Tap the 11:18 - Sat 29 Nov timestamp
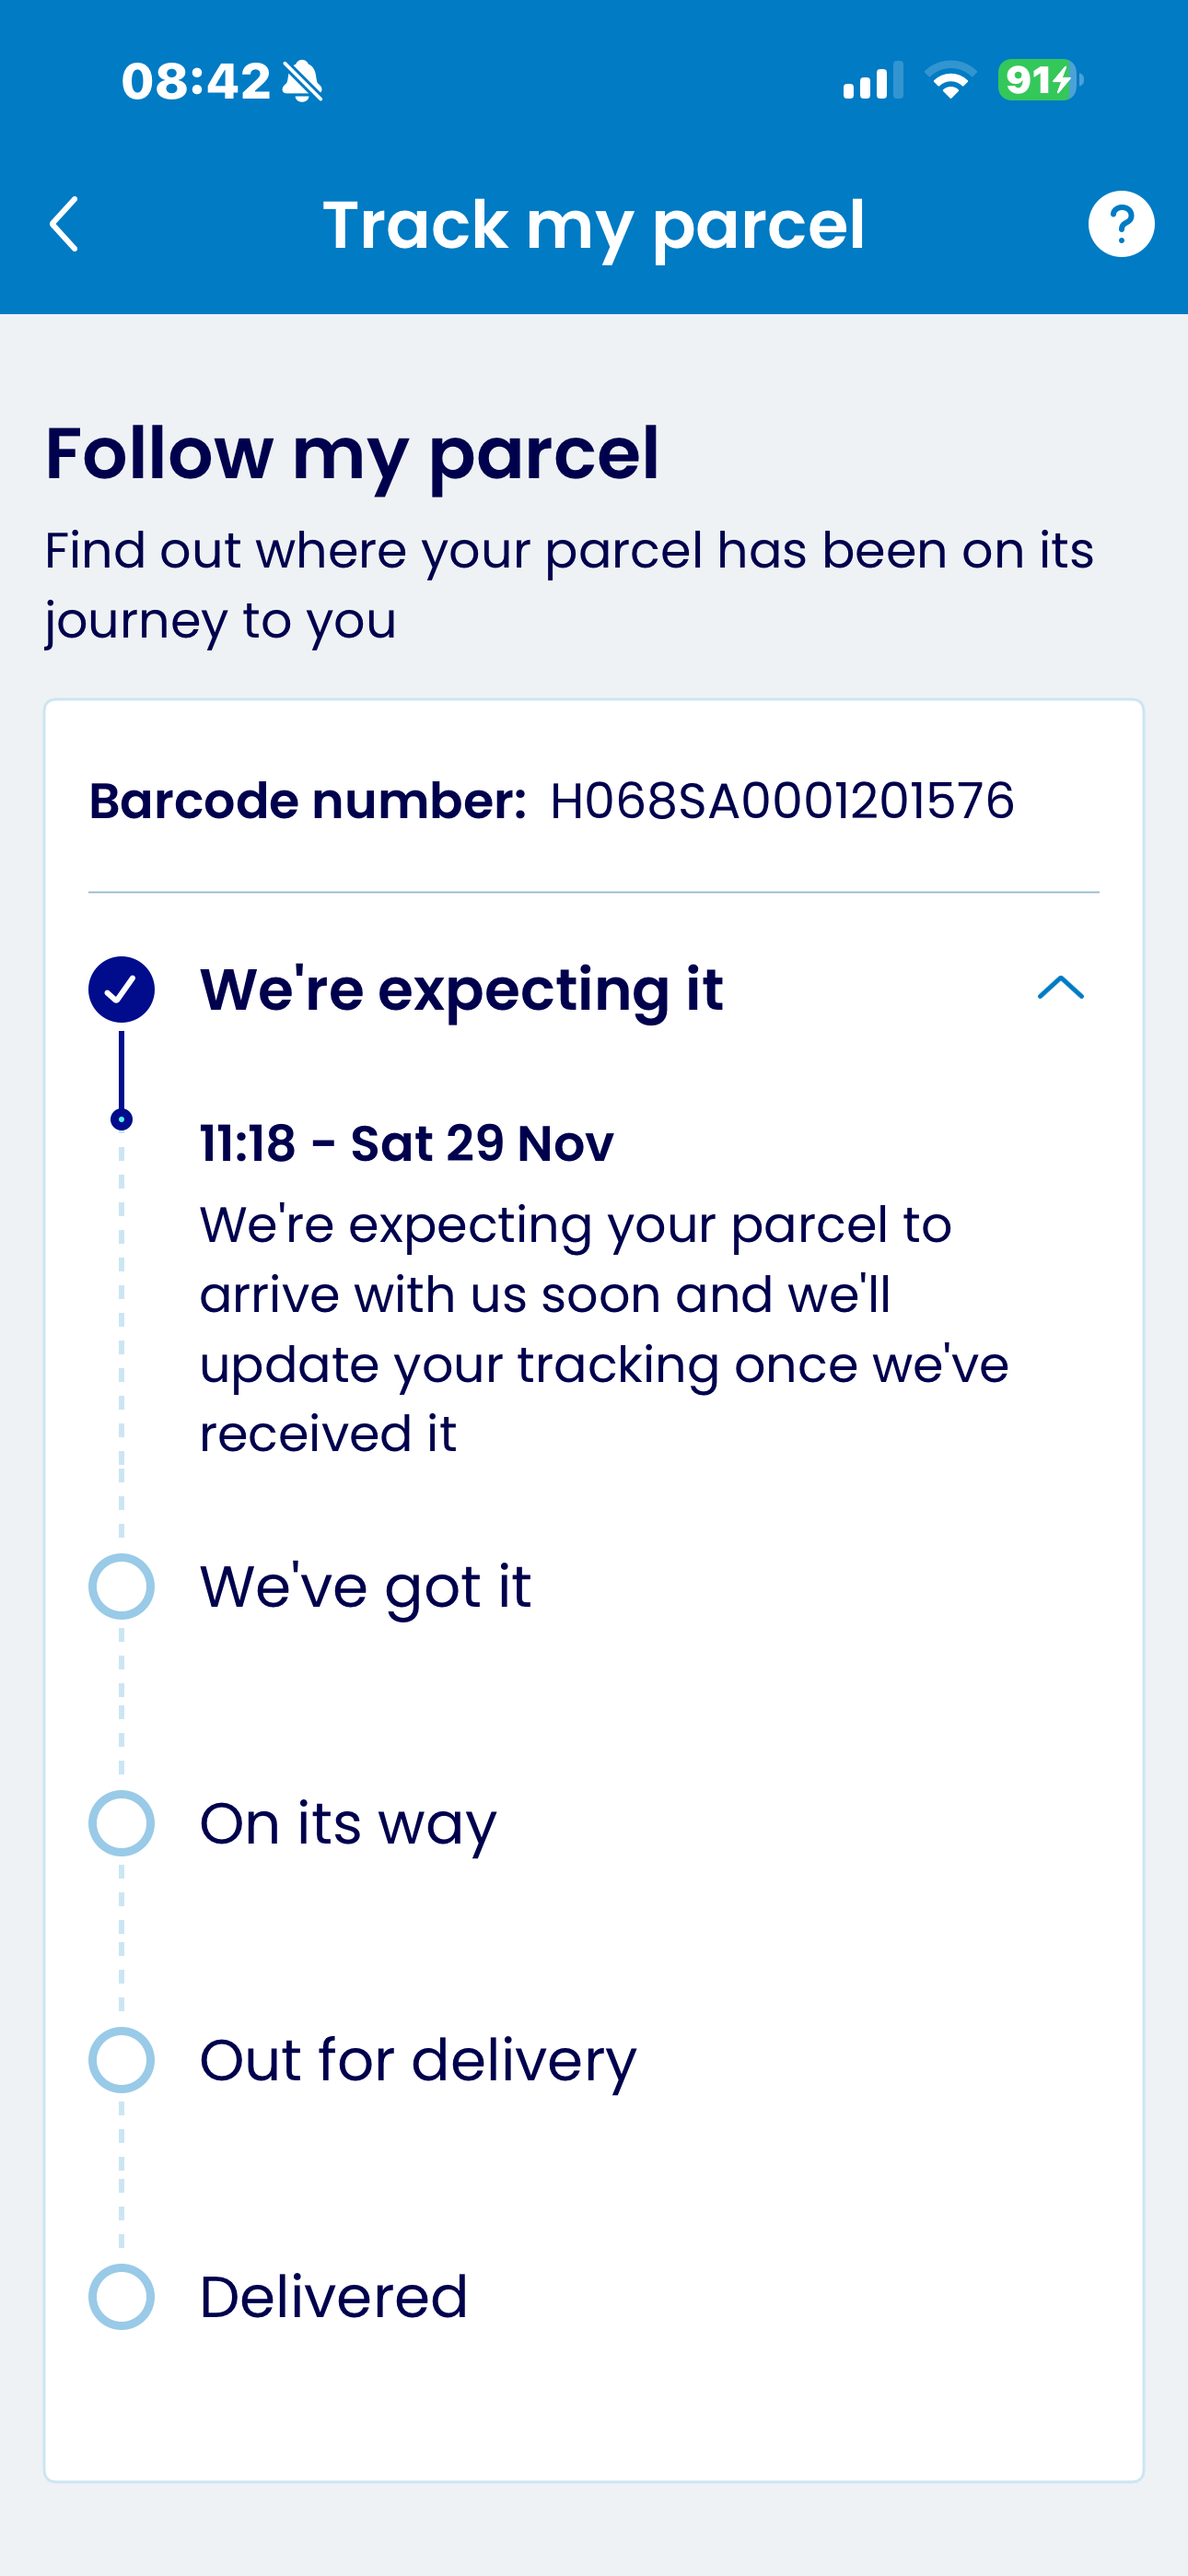1188x2576 pixels. tap(407, 1143)
